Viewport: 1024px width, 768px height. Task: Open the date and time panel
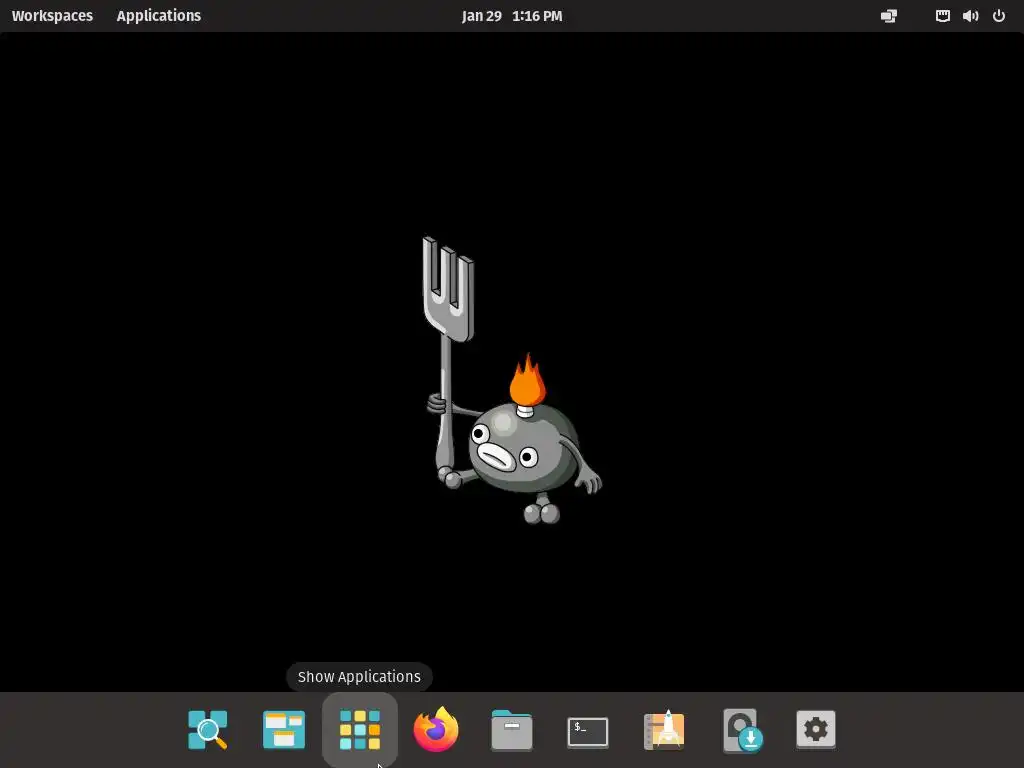pos(512,16)
